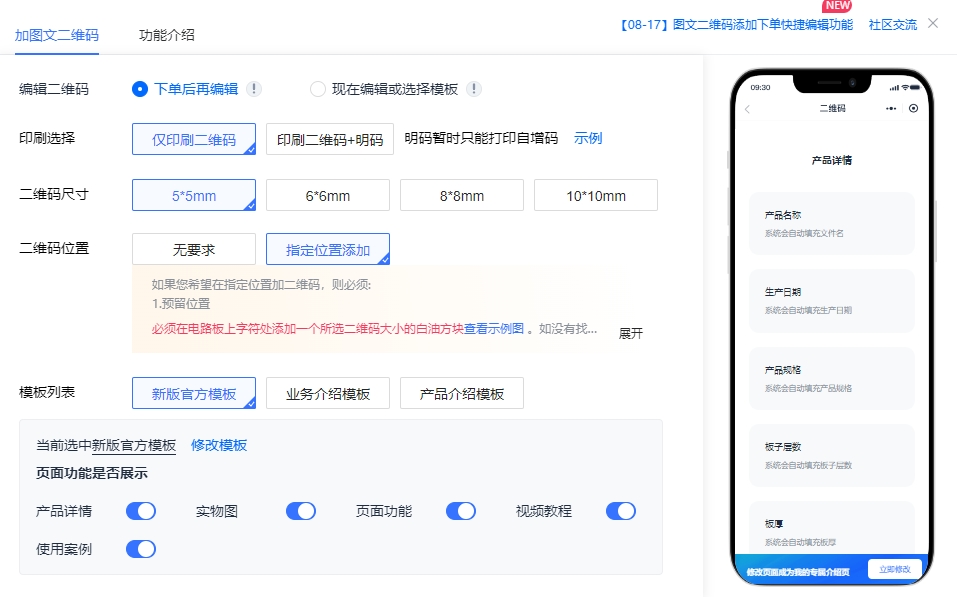Select 下单后再编辑 radio button
957x597 pixels.
pos(140,89)
